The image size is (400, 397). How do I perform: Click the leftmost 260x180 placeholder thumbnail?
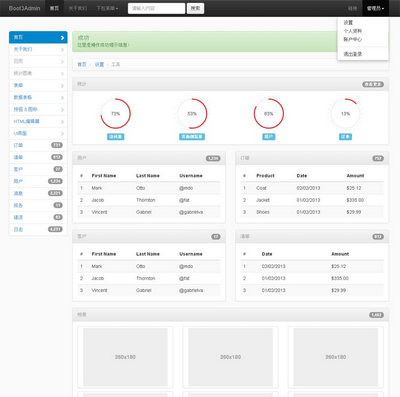coord(125,357)
